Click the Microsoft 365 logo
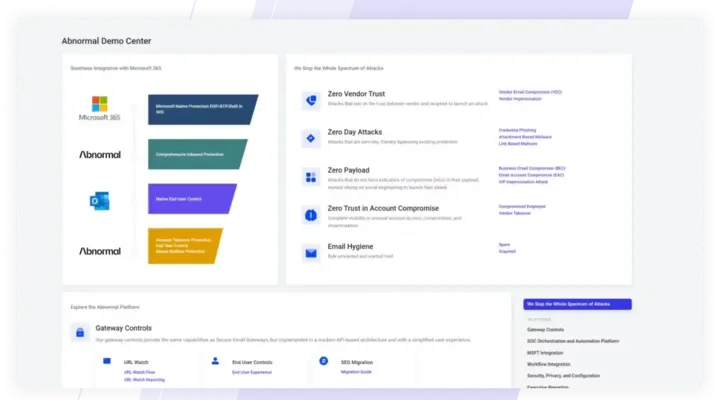This screenshot has height=400, width=720. (100, 108)
